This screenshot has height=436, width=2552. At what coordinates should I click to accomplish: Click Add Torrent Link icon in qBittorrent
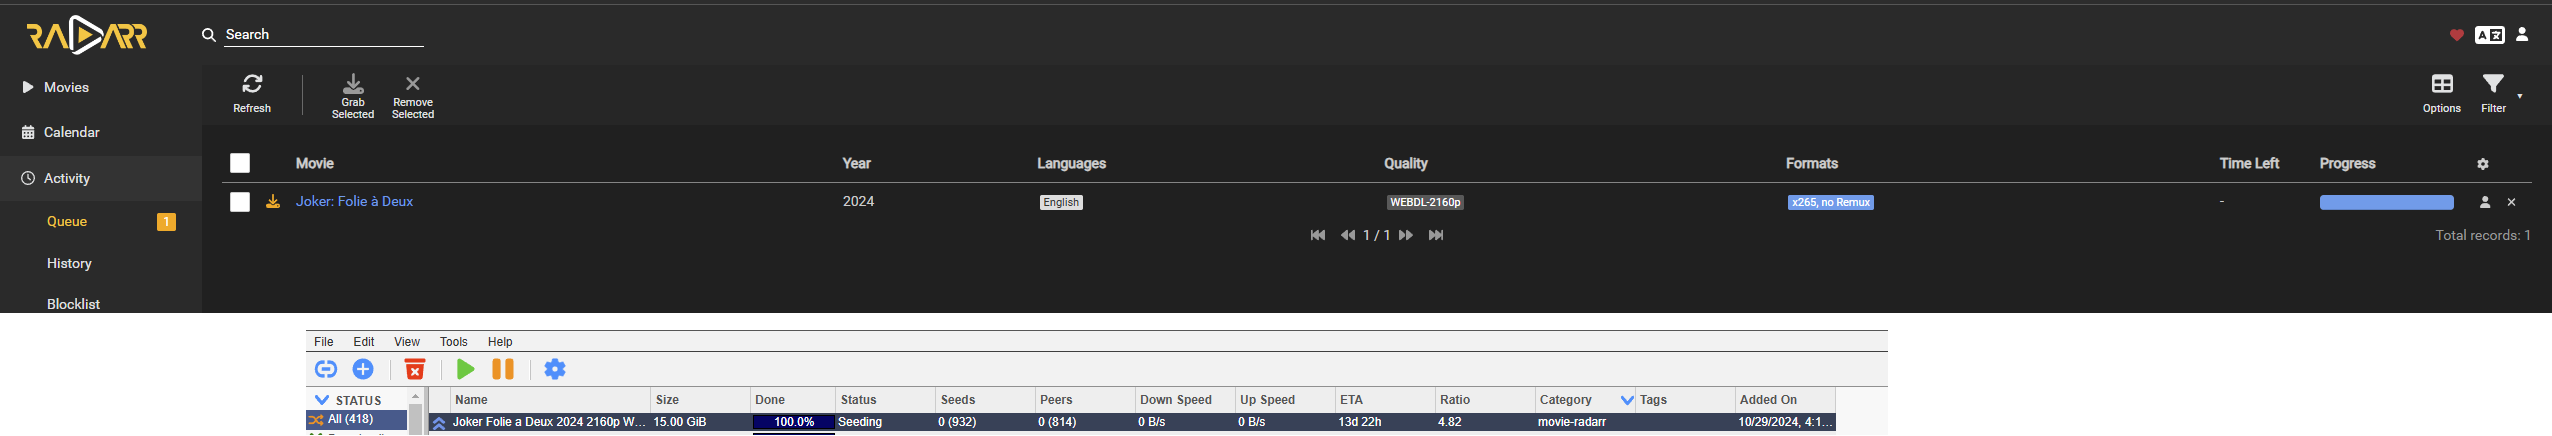[326, 369]
